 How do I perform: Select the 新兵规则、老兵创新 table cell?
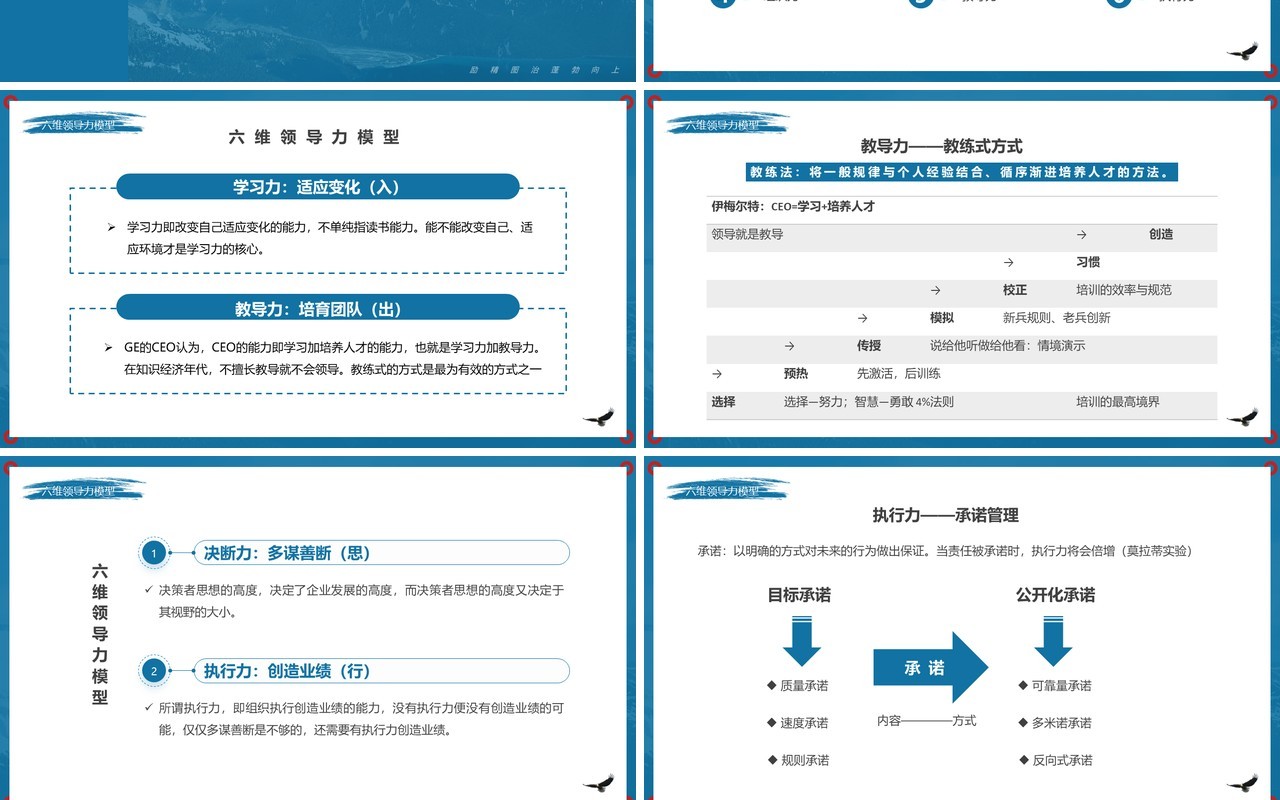click(x=1057, y=318)
